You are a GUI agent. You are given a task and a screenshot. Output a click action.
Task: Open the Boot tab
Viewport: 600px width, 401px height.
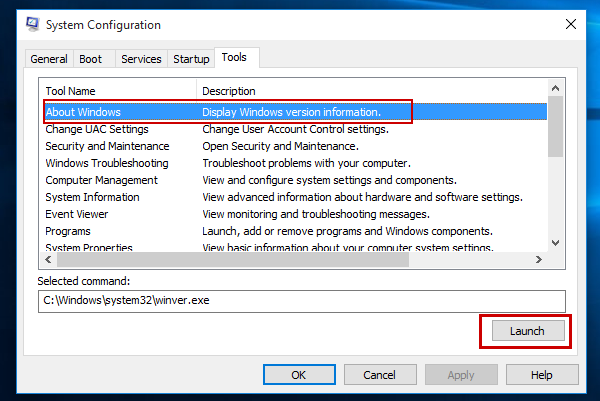tap(94, 59)
